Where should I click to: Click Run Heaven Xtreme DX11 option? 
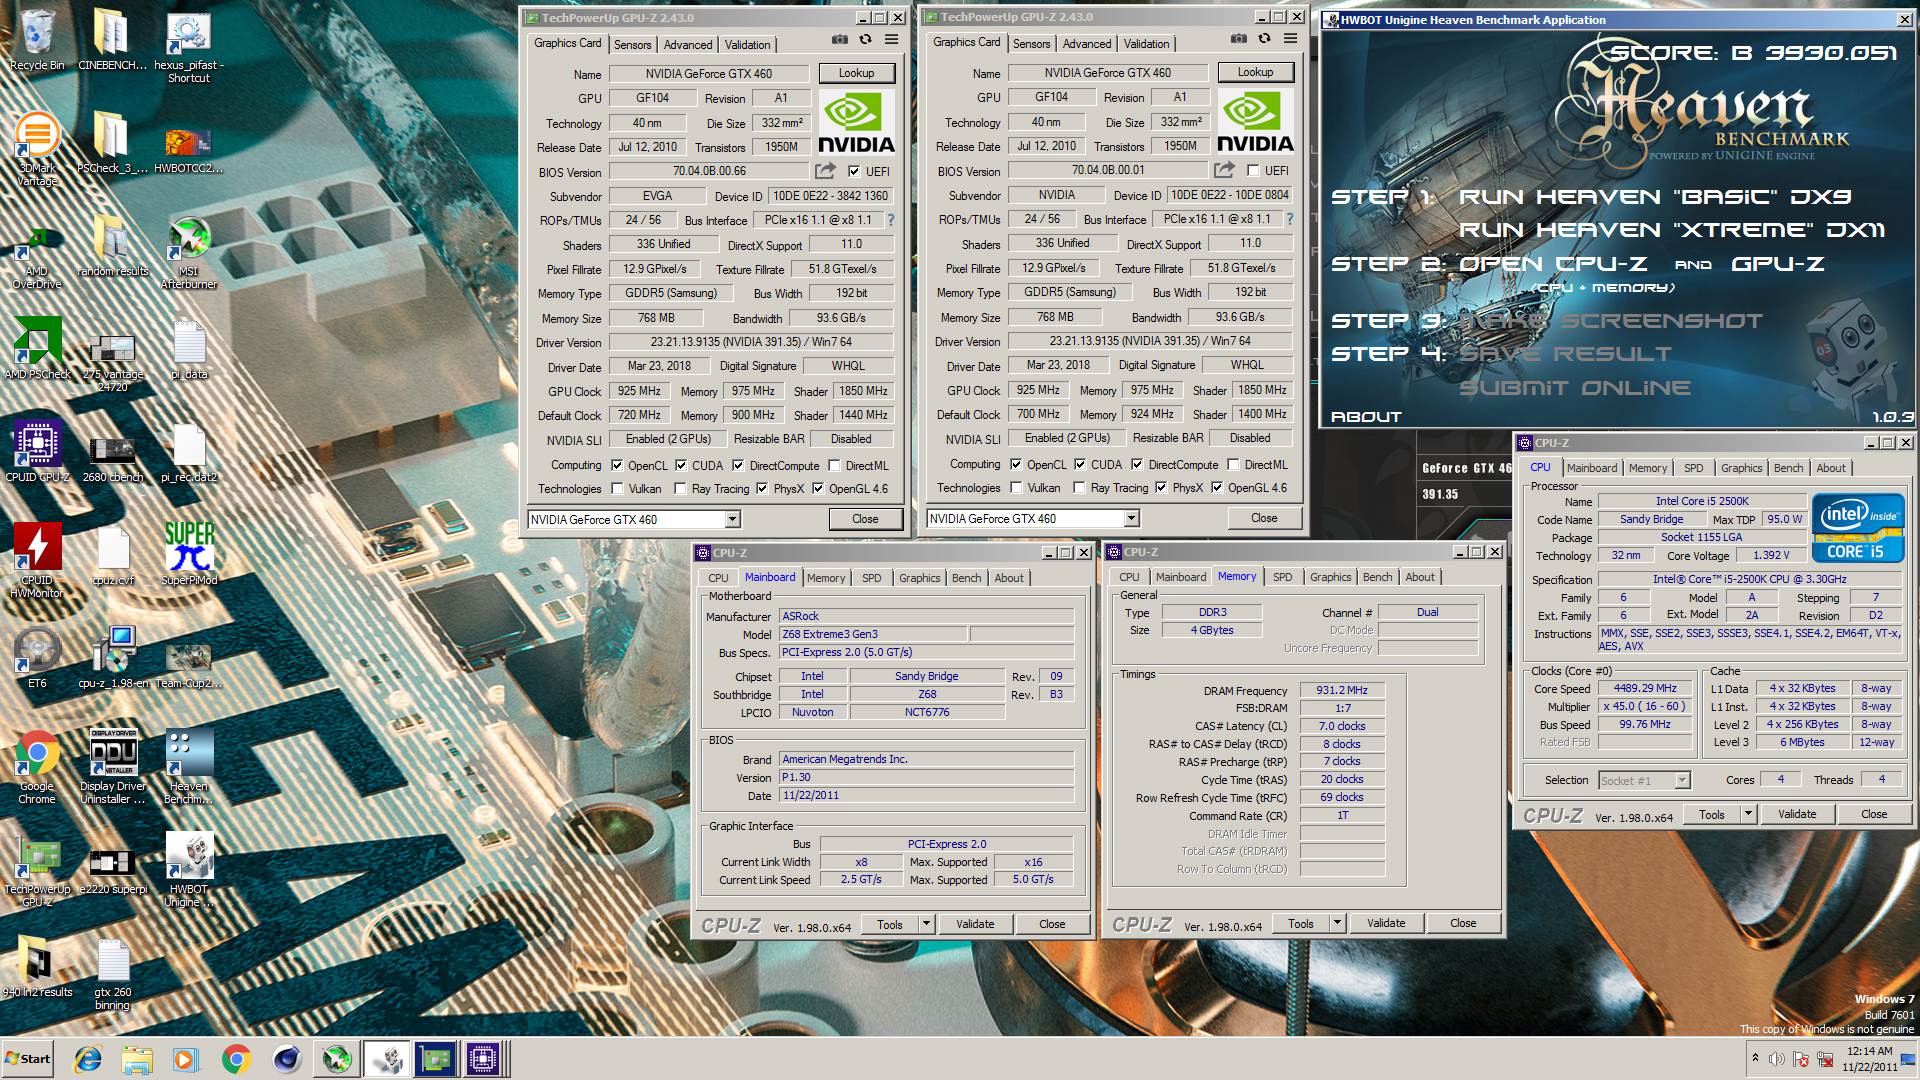[1671, 230]
